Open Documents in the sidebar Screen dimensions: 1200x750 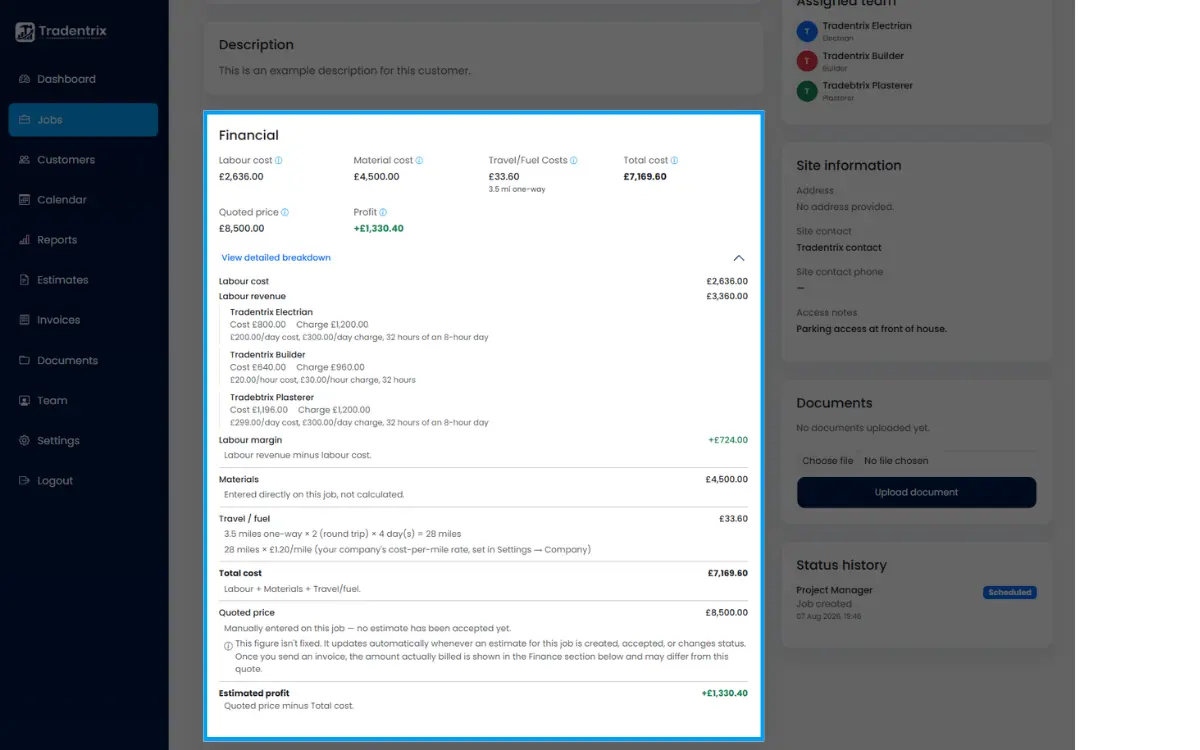pos(83,360)
